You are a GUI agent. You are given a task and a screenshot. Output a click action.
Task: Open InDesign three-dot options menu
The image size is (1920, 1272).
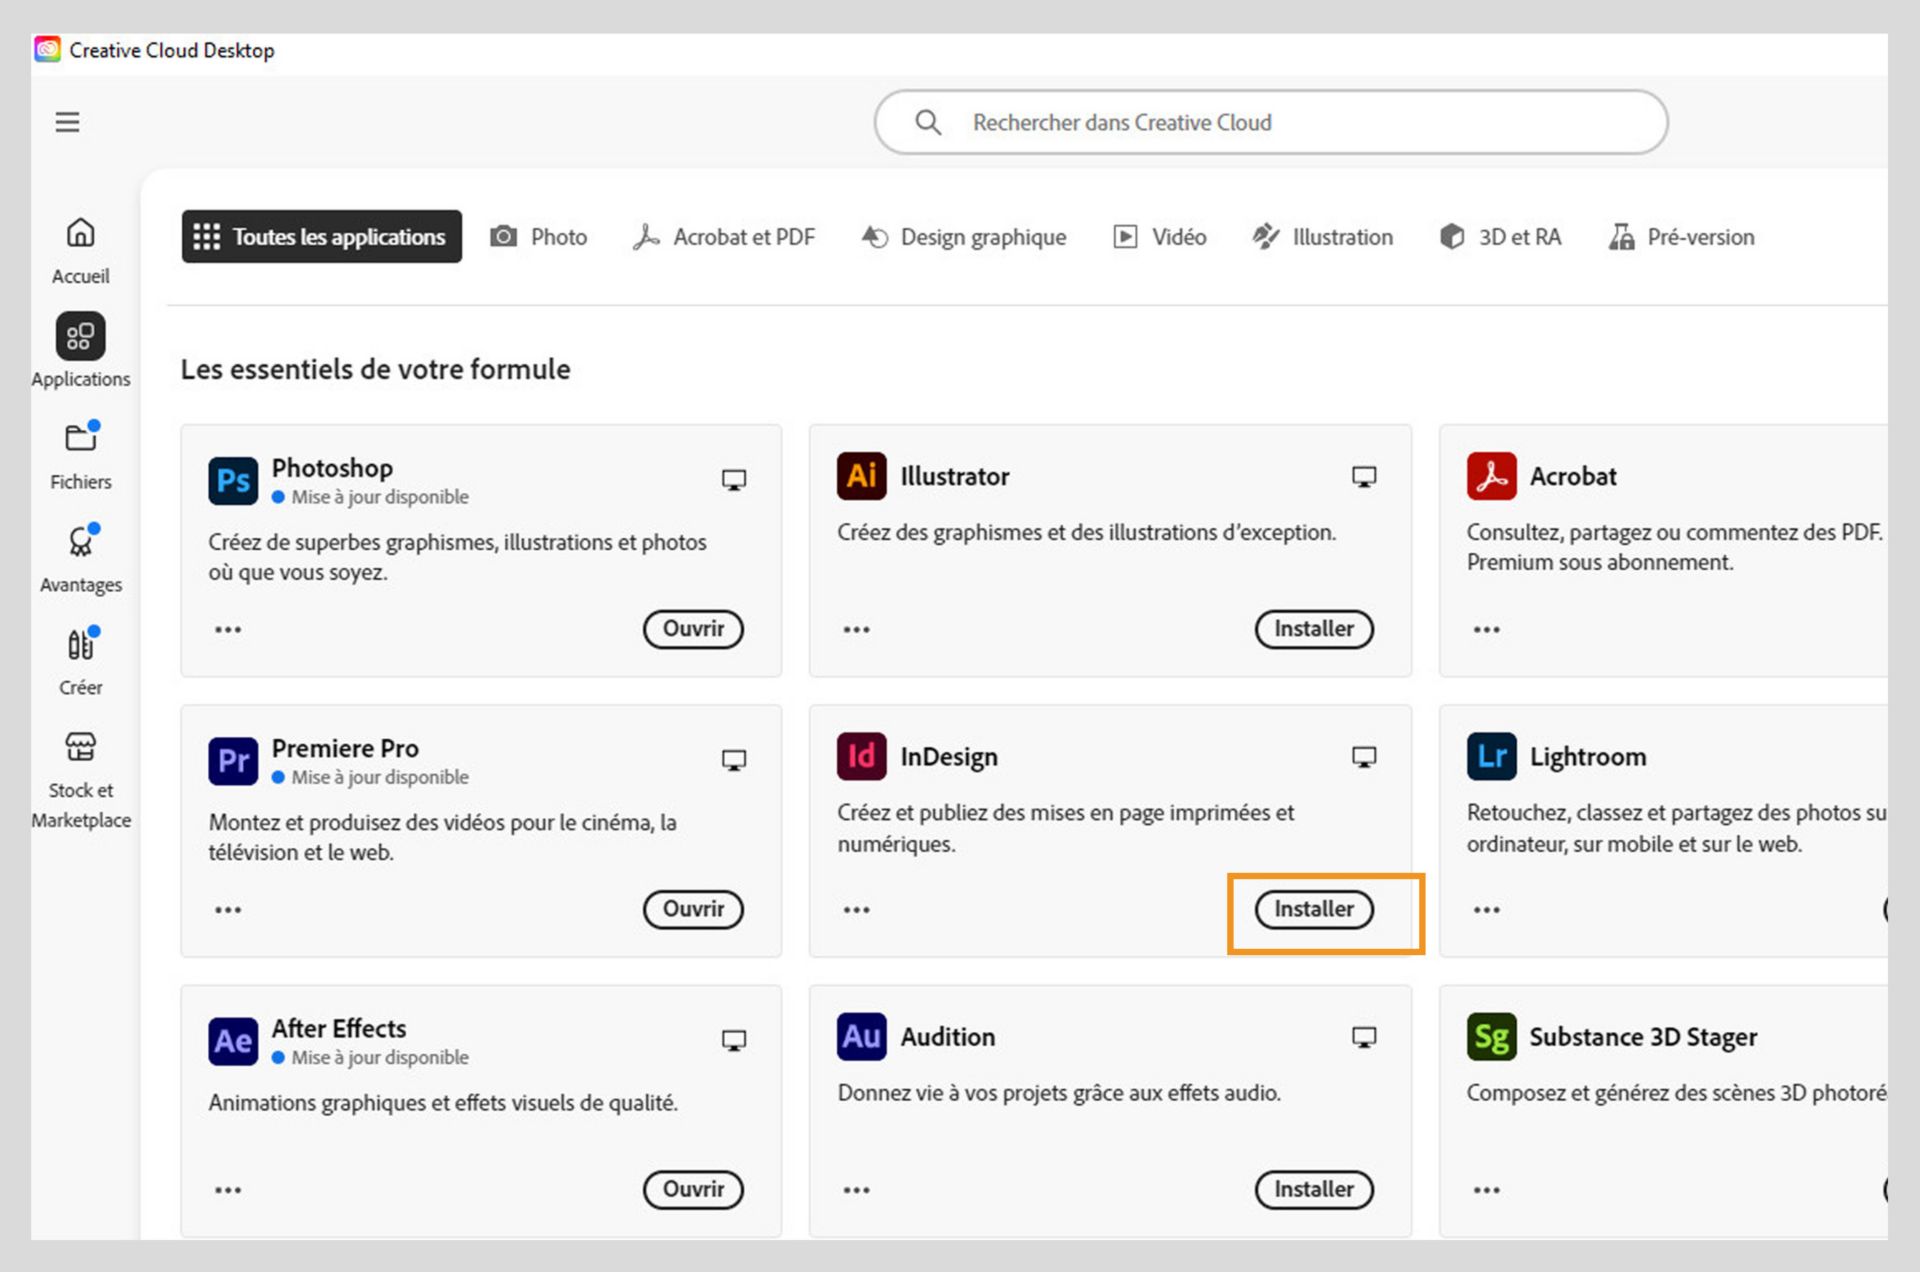click(x=856, y=909)
